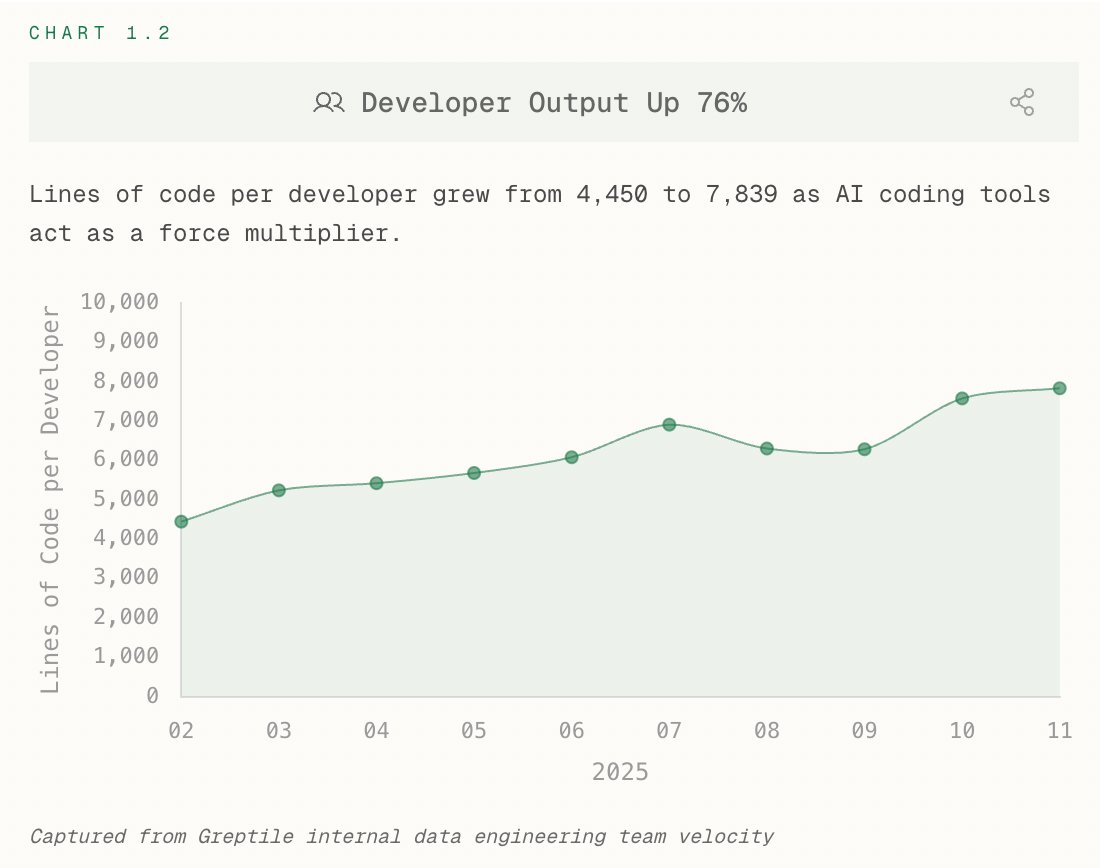Image resolution: width=1102 pixels, height=868 pixels.
Task: Click the "5,000" y-axis label
Action: pos(126,498)
